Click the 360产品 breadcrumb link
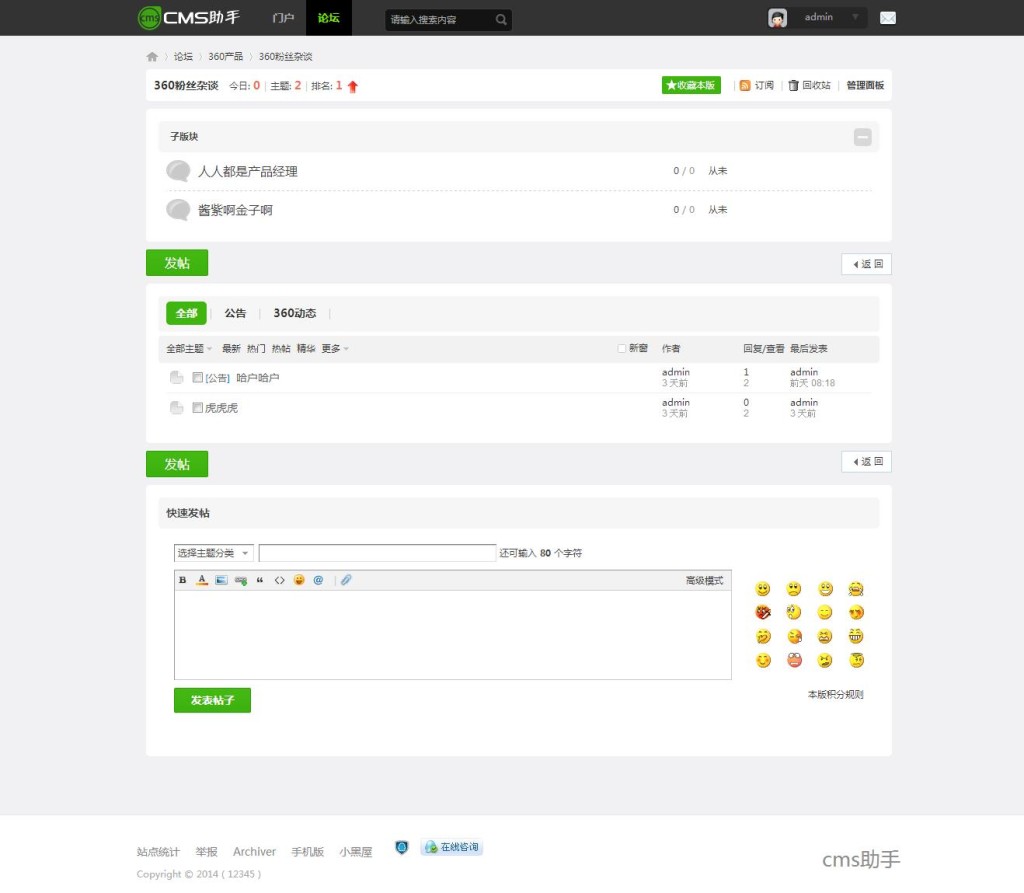1024x893 pixels. 225,57
